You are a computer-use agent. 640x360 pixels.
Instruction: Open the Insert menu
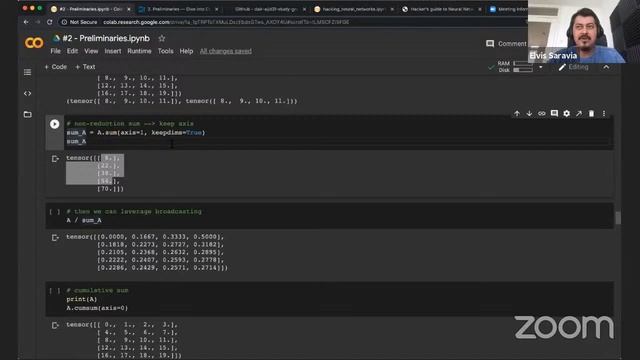click(x=113, y=51)
